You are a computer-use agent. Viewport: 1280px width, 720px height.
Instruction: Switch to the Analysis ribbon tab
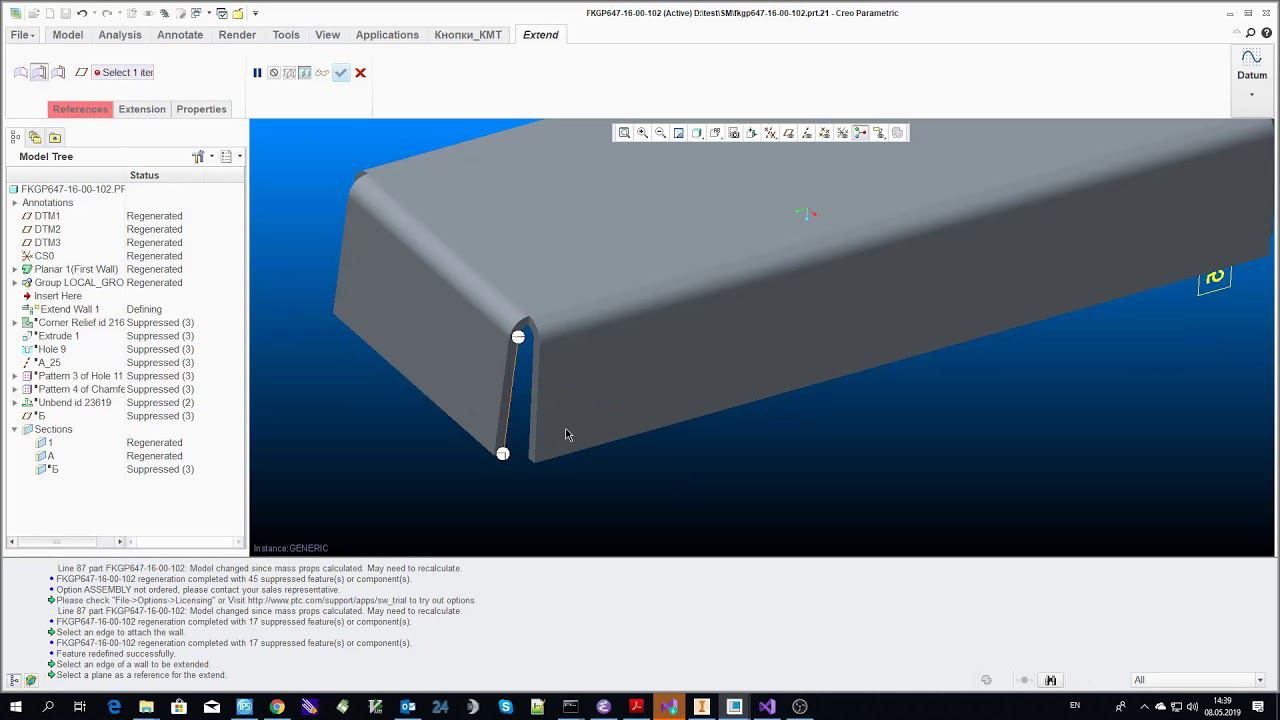point(120,35)
